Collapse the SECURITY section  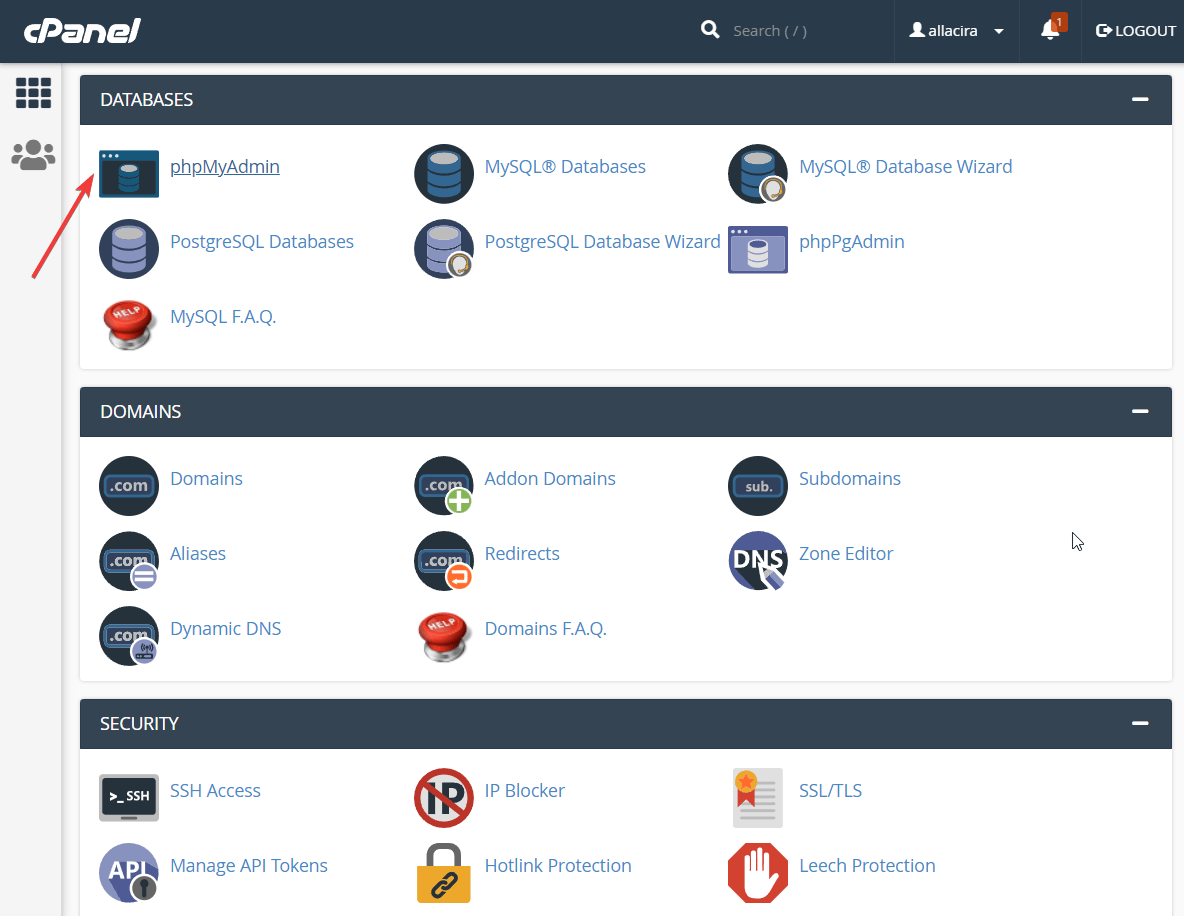point(1140,723)
